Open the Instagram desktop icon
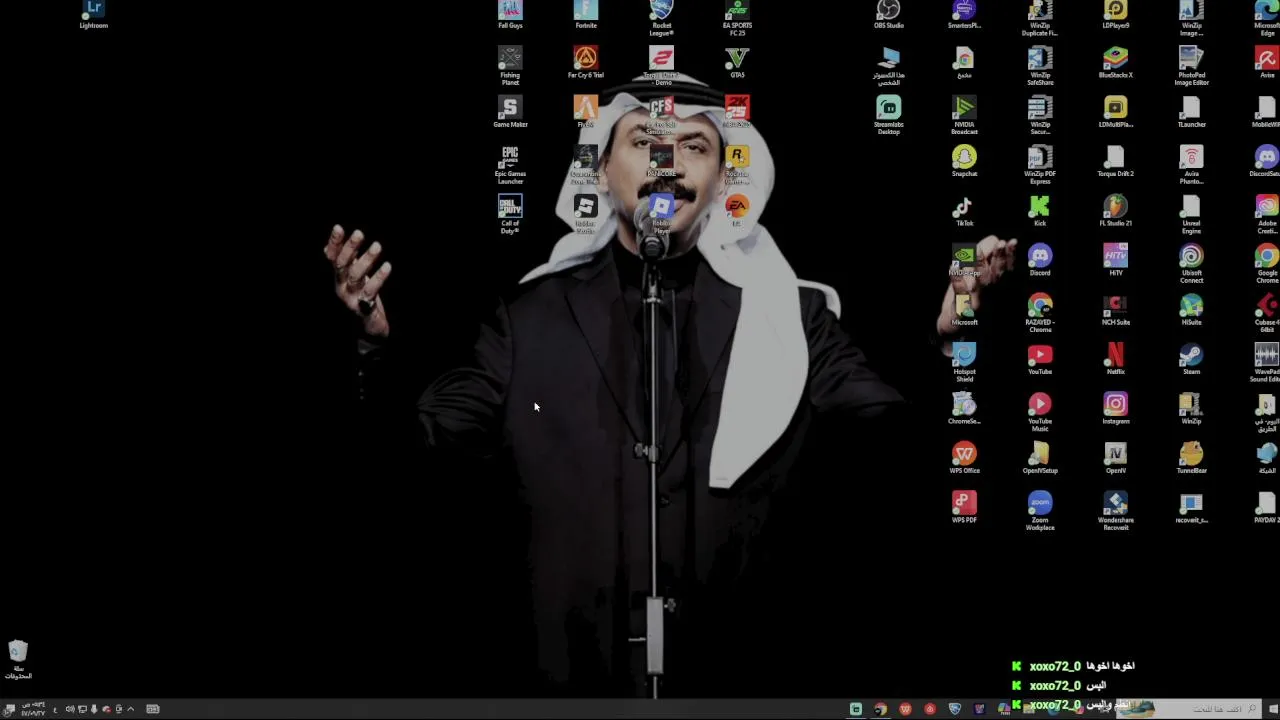Screen dimensions: 1280x720 pos(1115,408)
